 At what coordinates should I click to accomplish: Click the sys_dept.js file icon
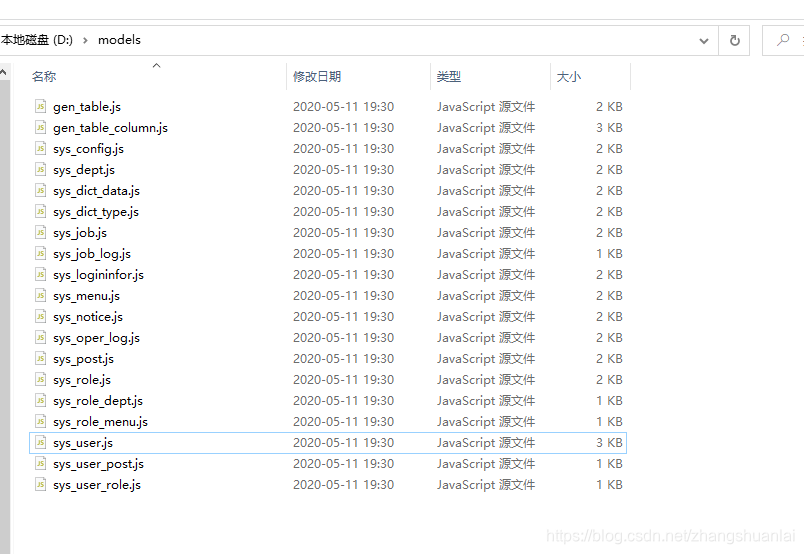[41, 169]
